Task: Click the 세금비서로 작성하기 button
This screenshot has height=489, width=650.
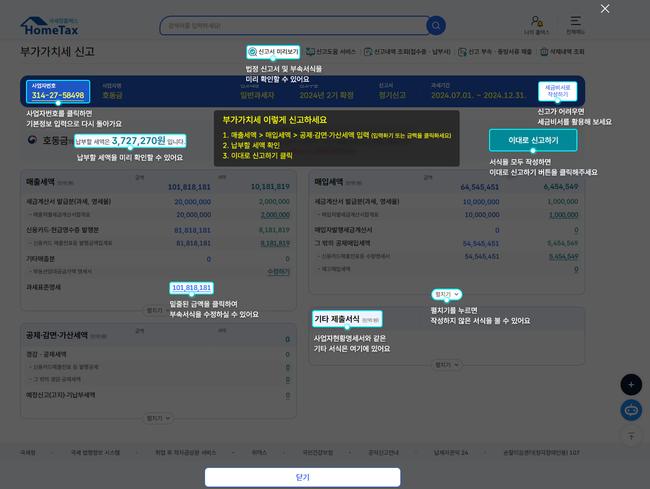Action: [557, 91]
